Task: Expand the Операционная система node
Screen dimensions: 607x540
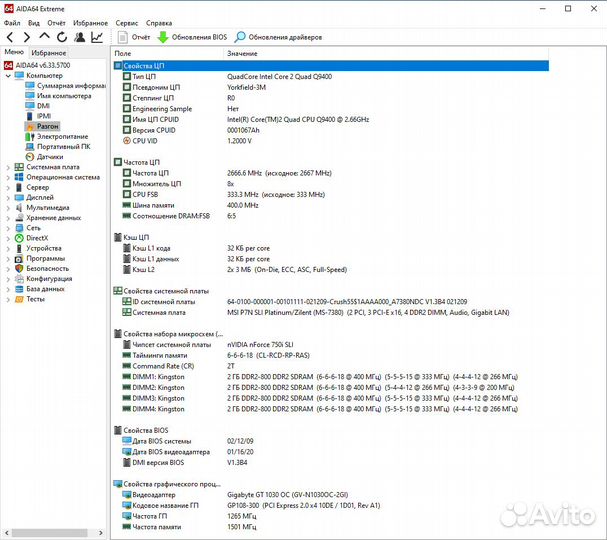Action: click(x=8, y=177)
